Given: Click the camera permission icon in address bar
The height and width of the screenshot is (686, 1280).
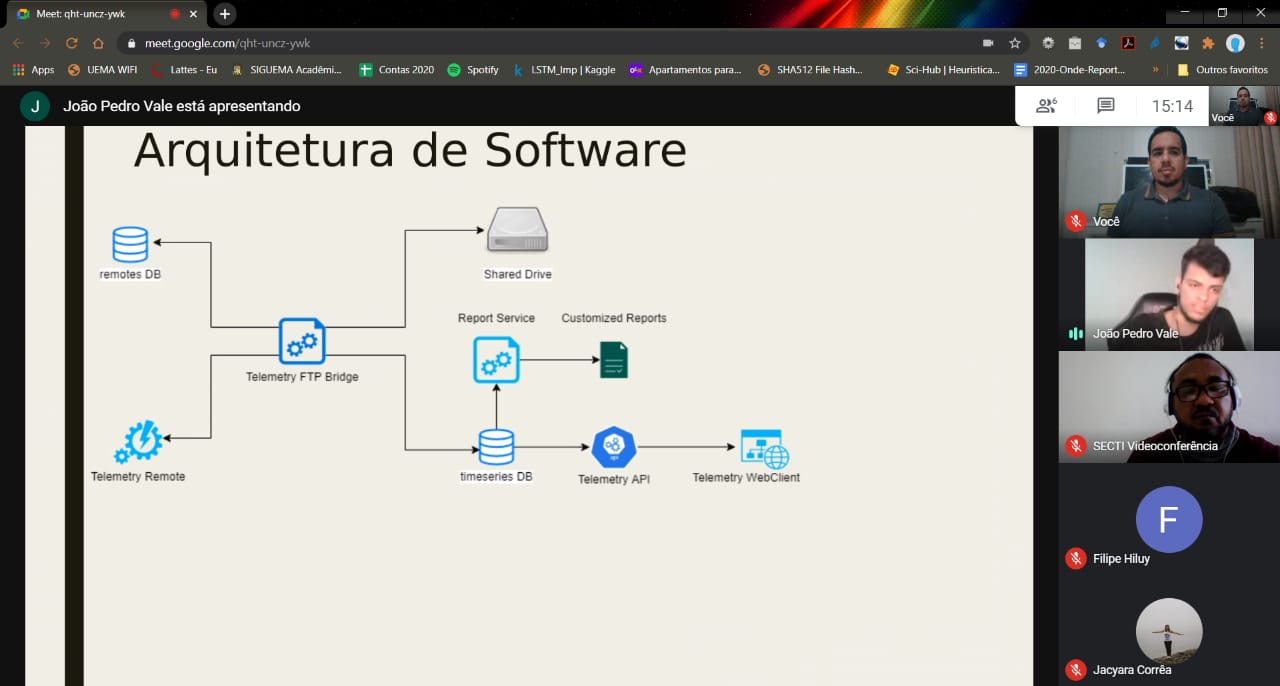Looking at the screenshot, I should tap(988, 43).
